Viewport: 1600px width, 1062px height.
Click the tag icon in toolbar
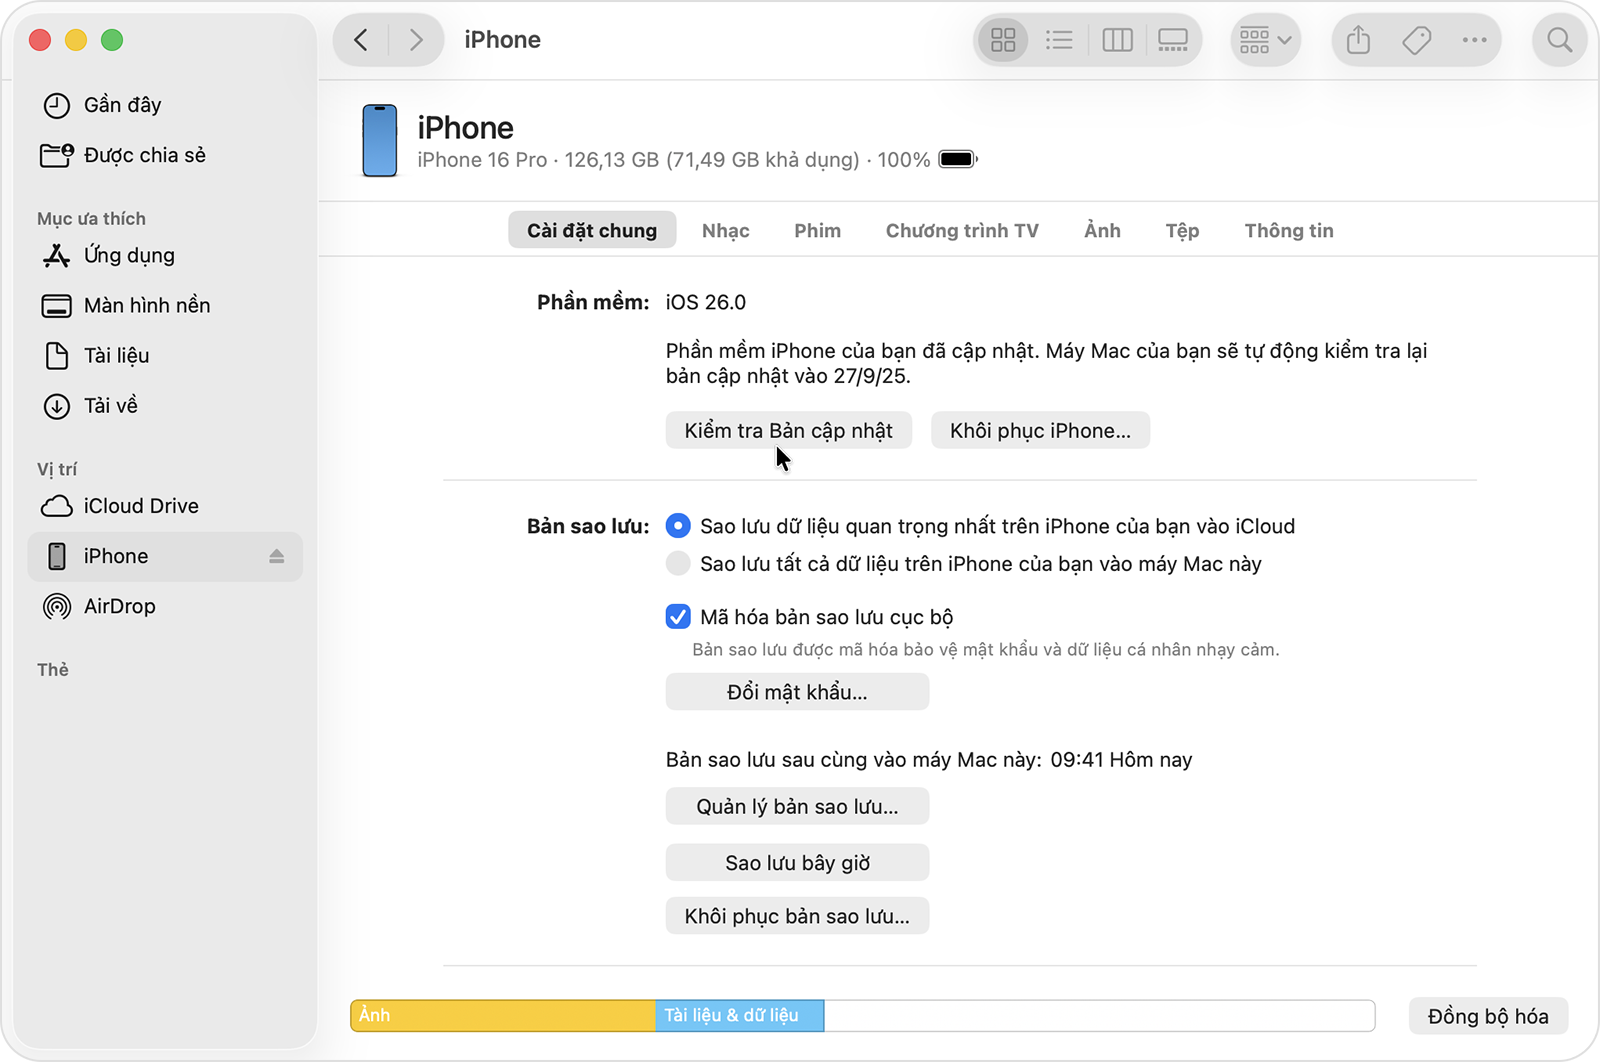point(1416,40)
